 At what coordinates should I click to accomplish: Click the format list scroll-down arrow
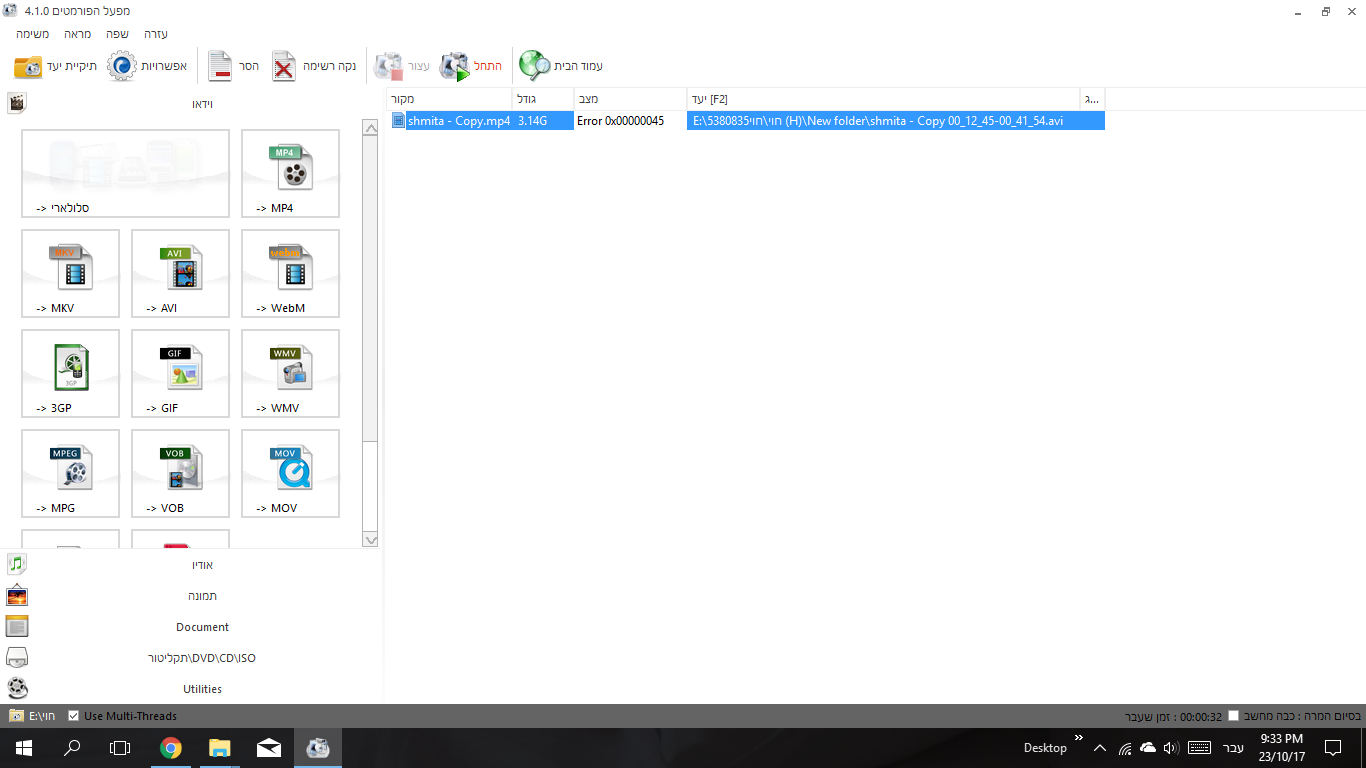click(x=370, y=540)
